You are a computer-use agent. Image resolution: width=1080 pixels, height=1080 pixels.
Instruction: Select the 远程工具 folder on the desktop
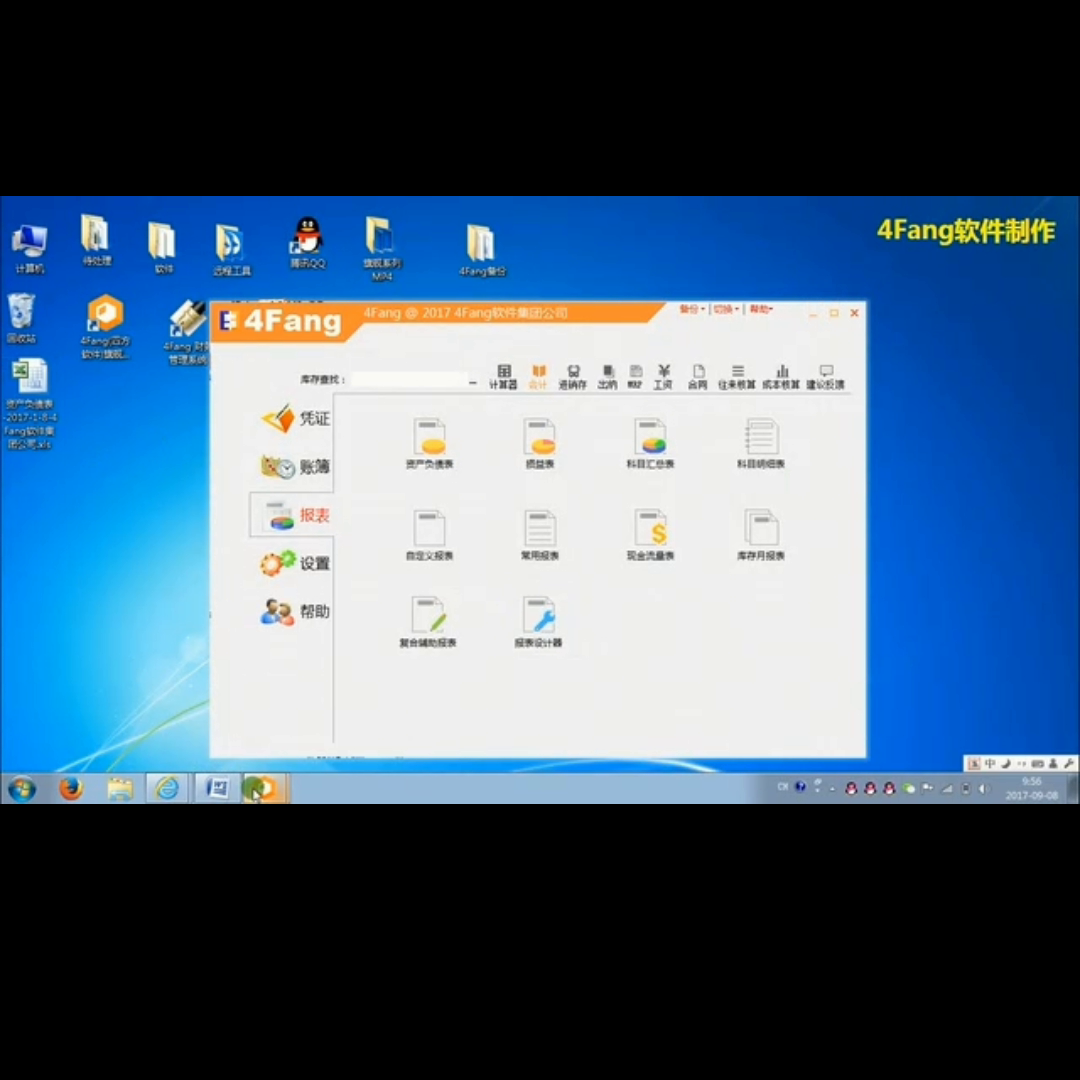click(x=231, y=249)
